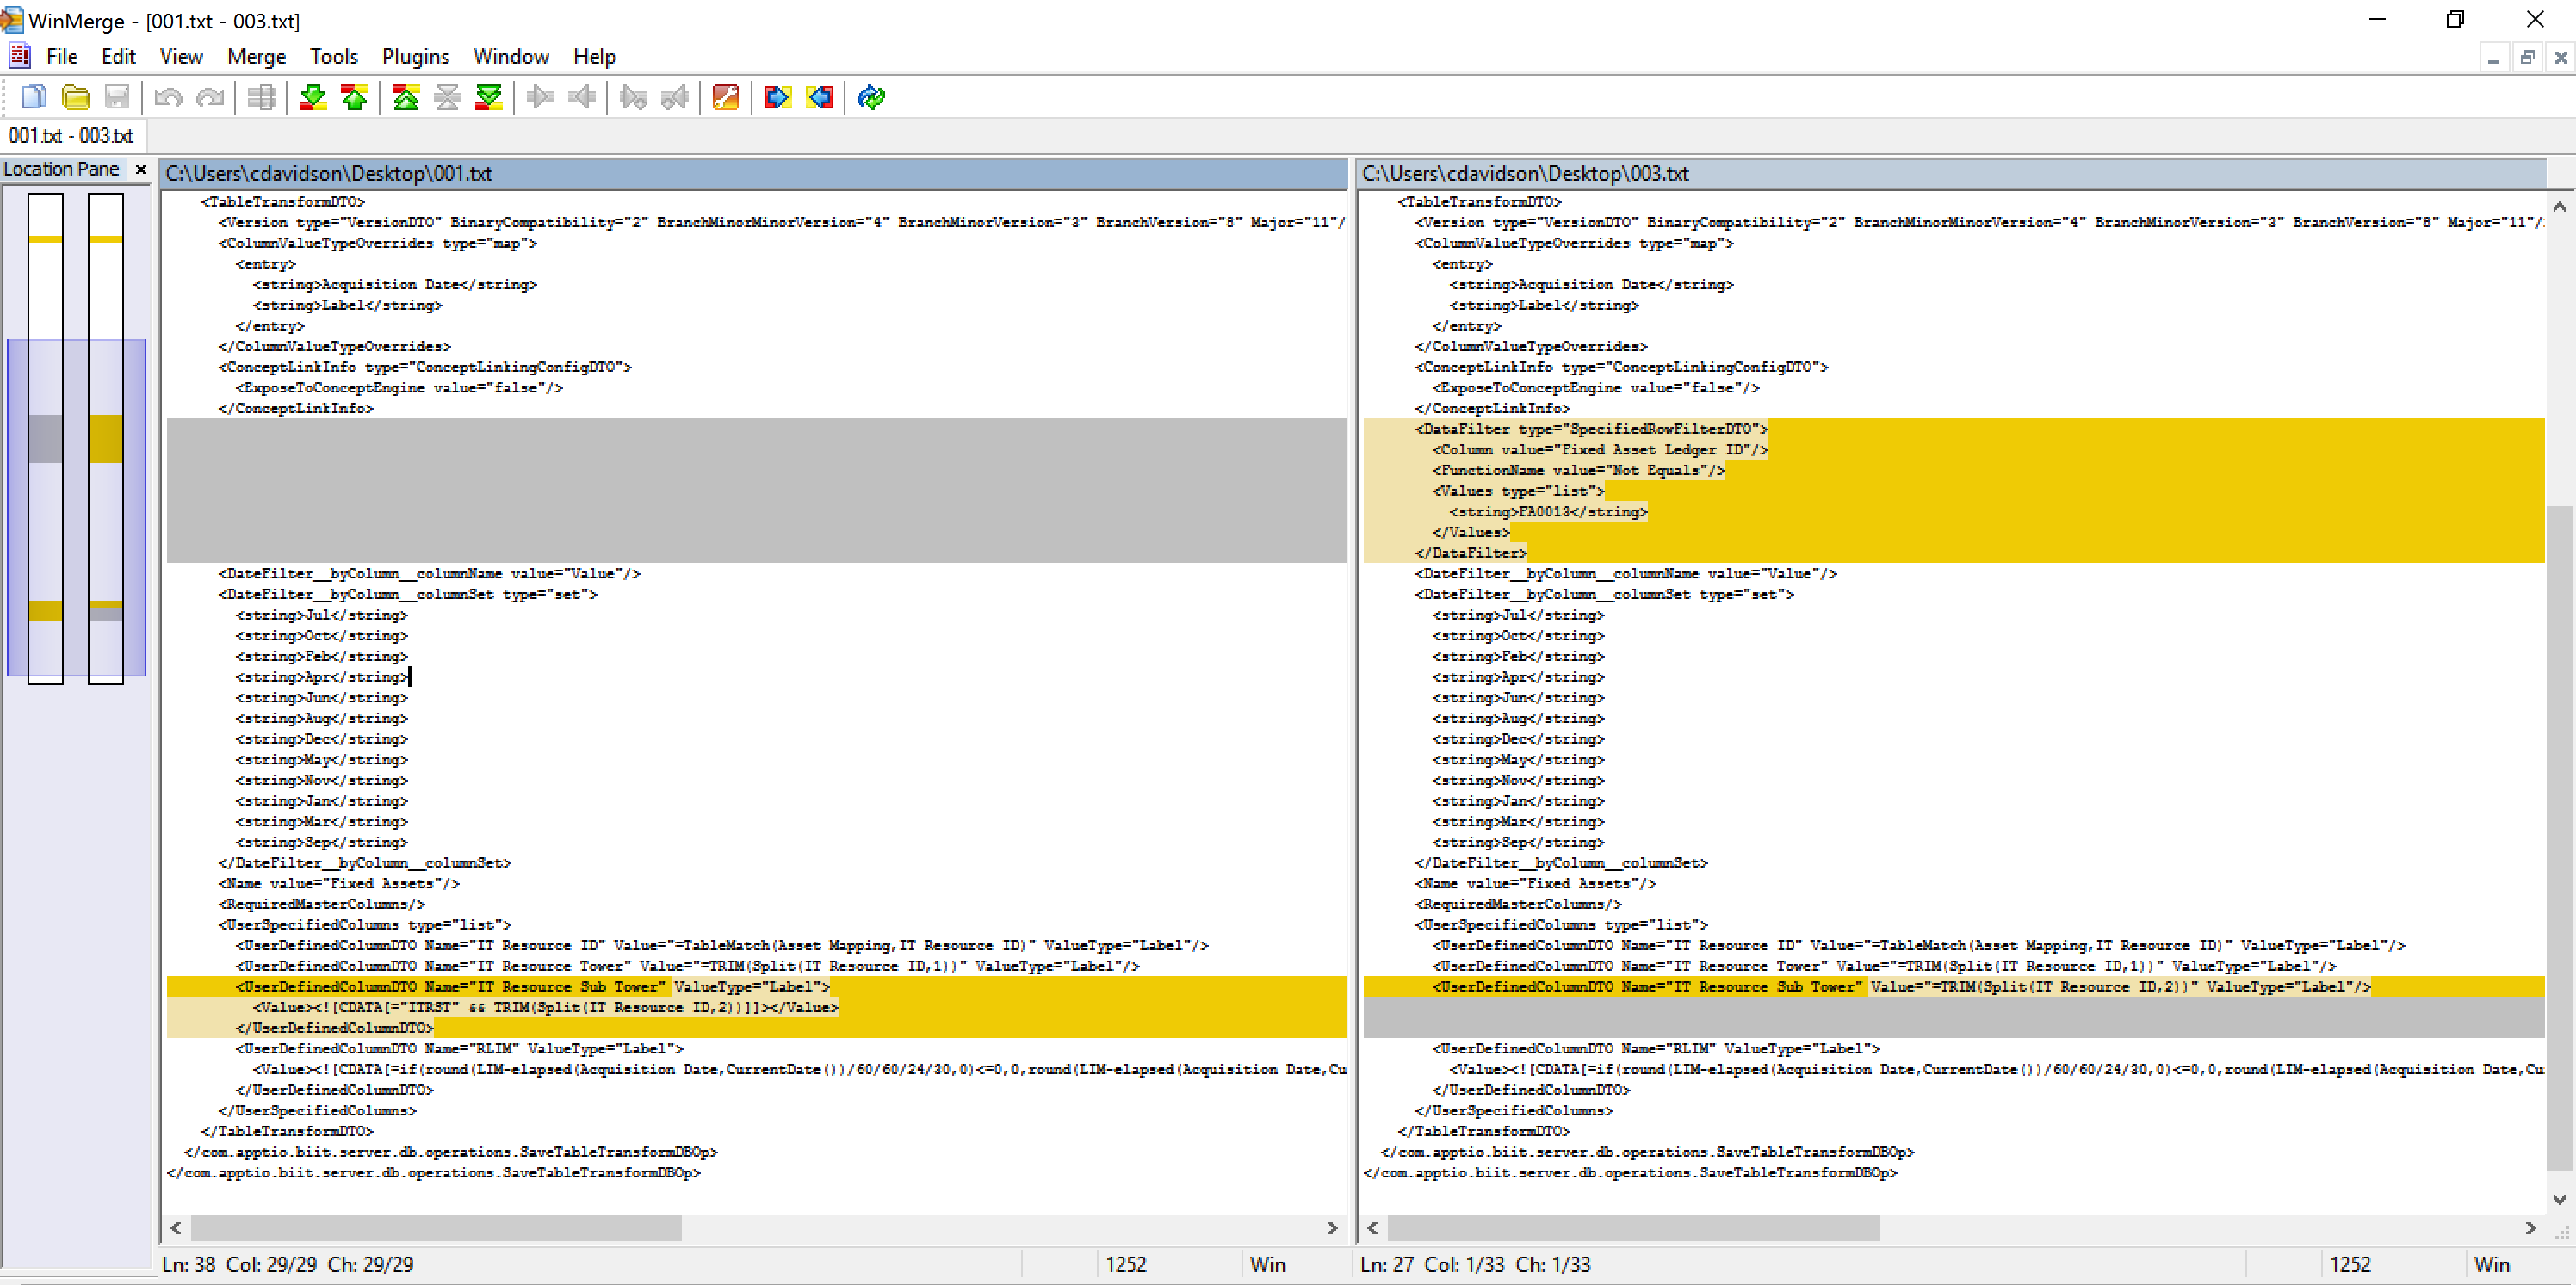Click the left status bar 1252 codepage
The height and width of the screenshot is (1285, 2576).
tap(1126, 1264)
